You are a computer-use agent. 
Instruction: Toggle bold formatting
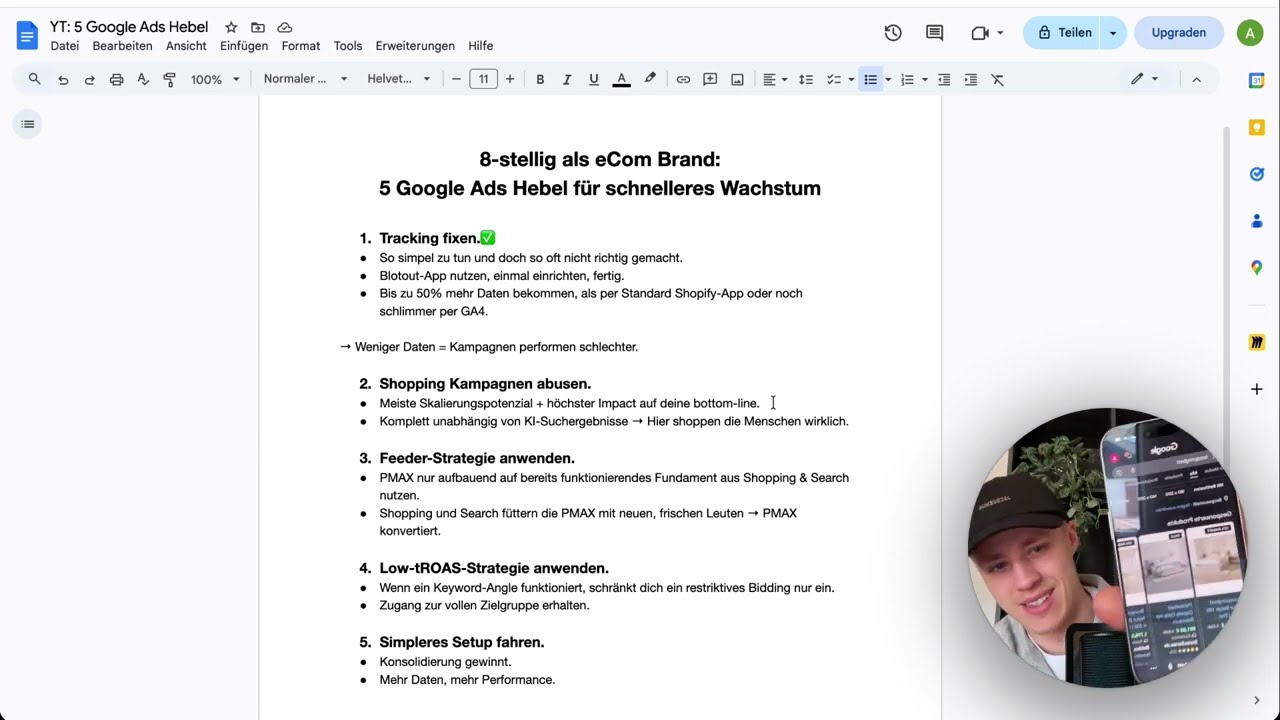click(x=540, y=79)
